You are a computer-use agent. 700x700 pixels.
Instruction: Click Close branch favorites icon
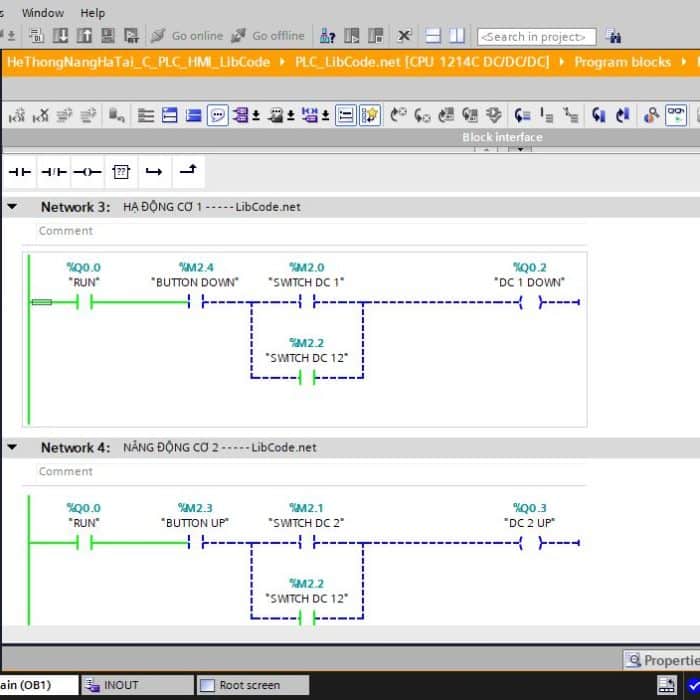[x=188, y=172]
